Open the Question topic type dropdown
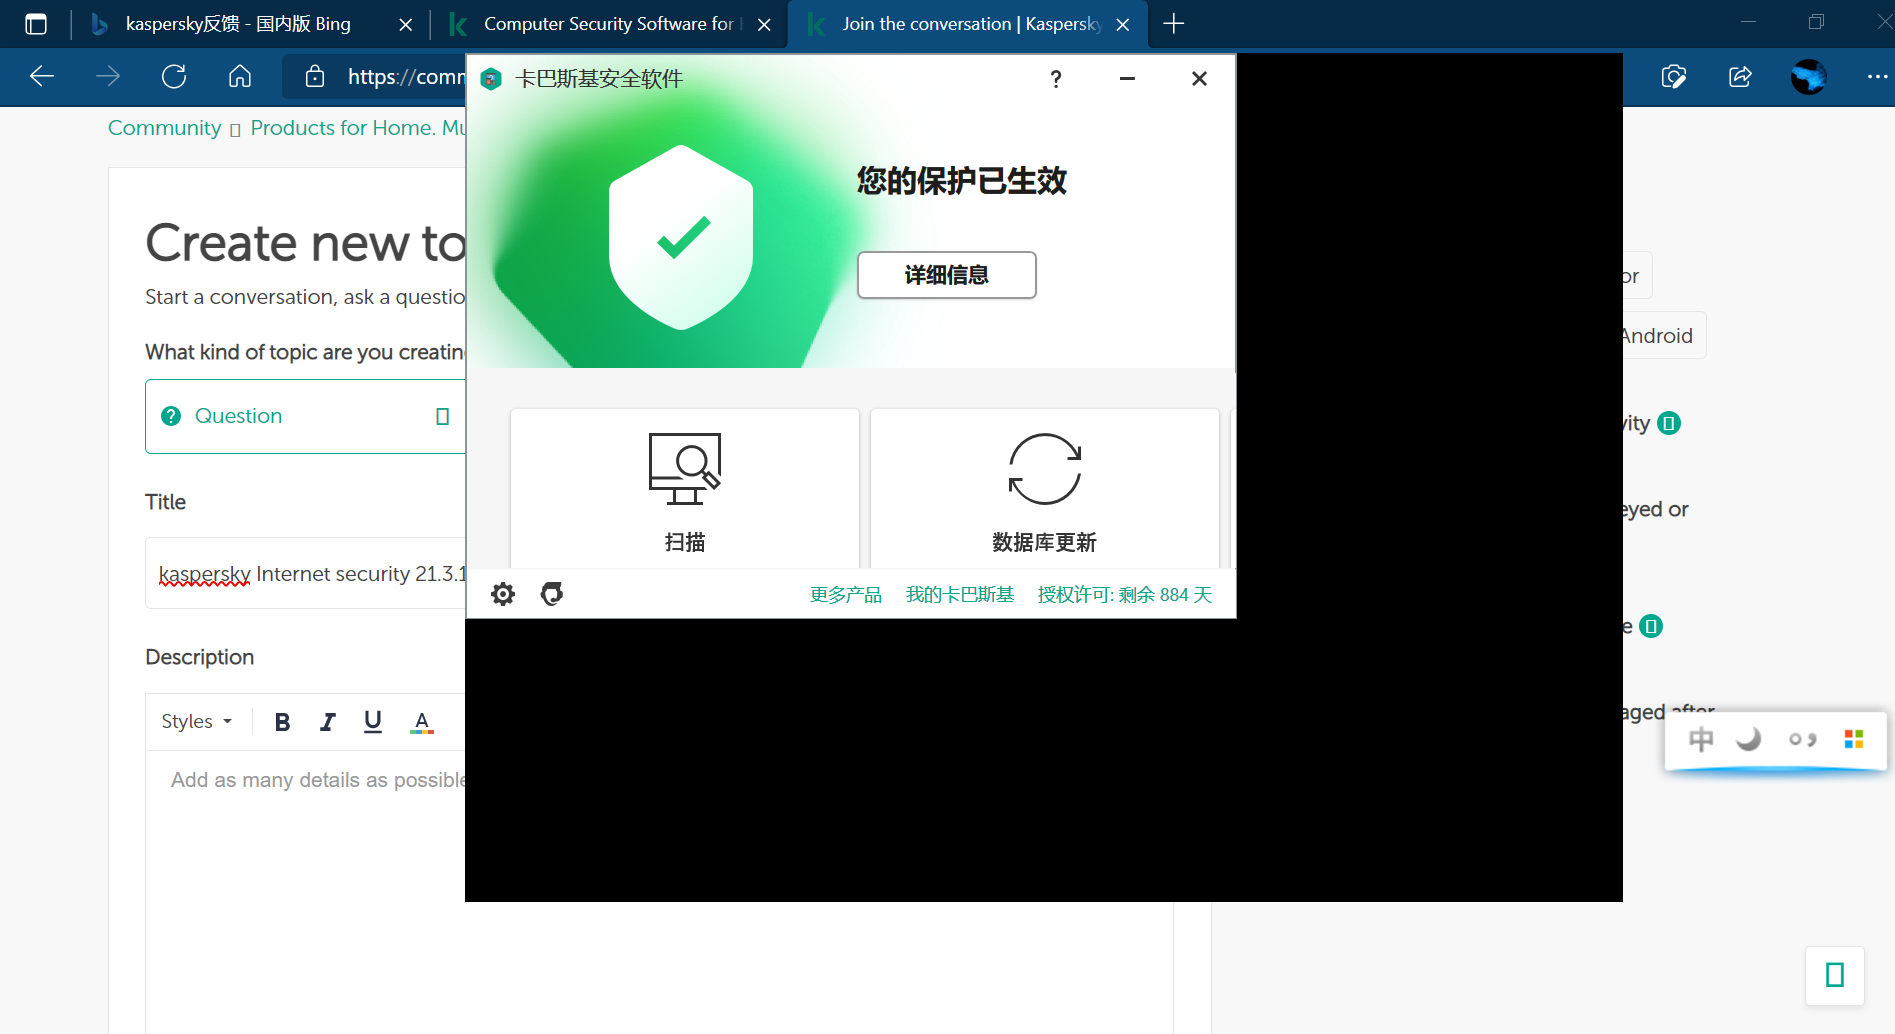Image resolution: width=1895 pixels, height=1034 pixels. pyautogui.click(x=306, y=416)
